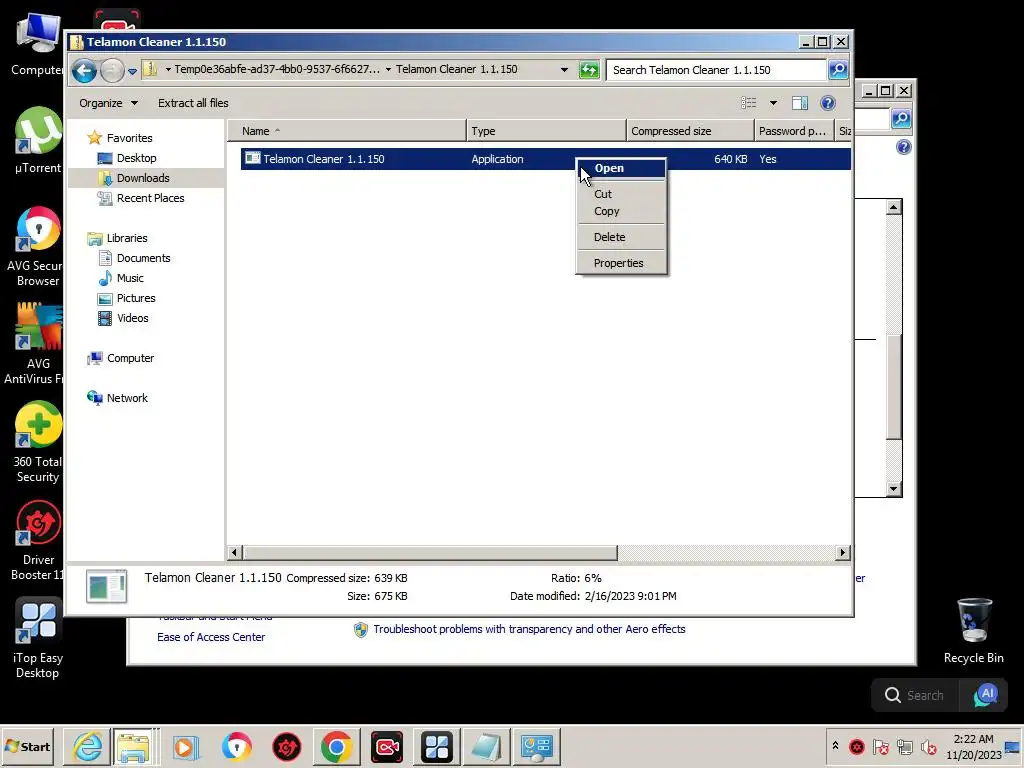The height and width of the screenshot is (768, 1024).
Task: Open Recent Places in navigation pane
Action: 150,199
